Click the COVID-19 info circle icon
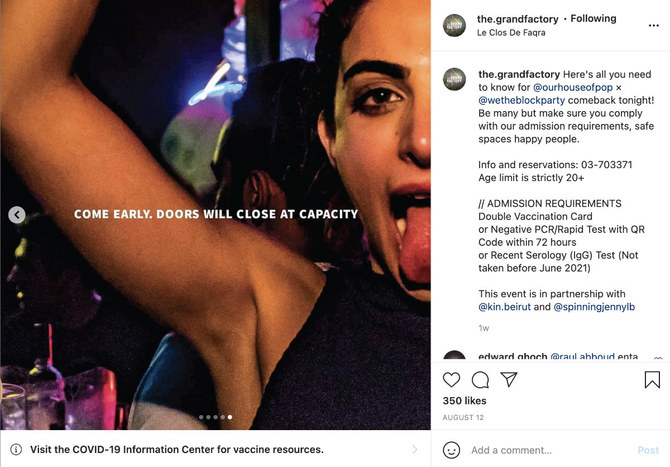This screenshot has height=467, width=670. [16, 450]
